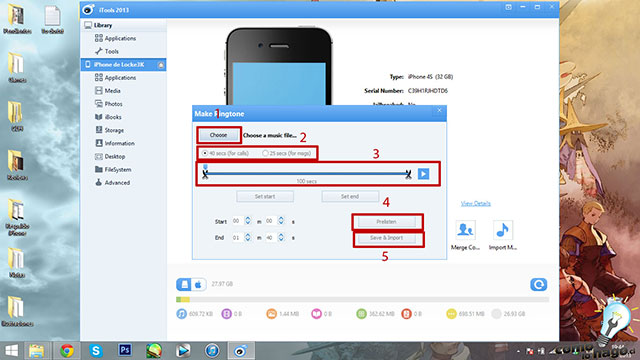Click the Set start button
The height and width of the screenshot is (360, 640).
265,196
